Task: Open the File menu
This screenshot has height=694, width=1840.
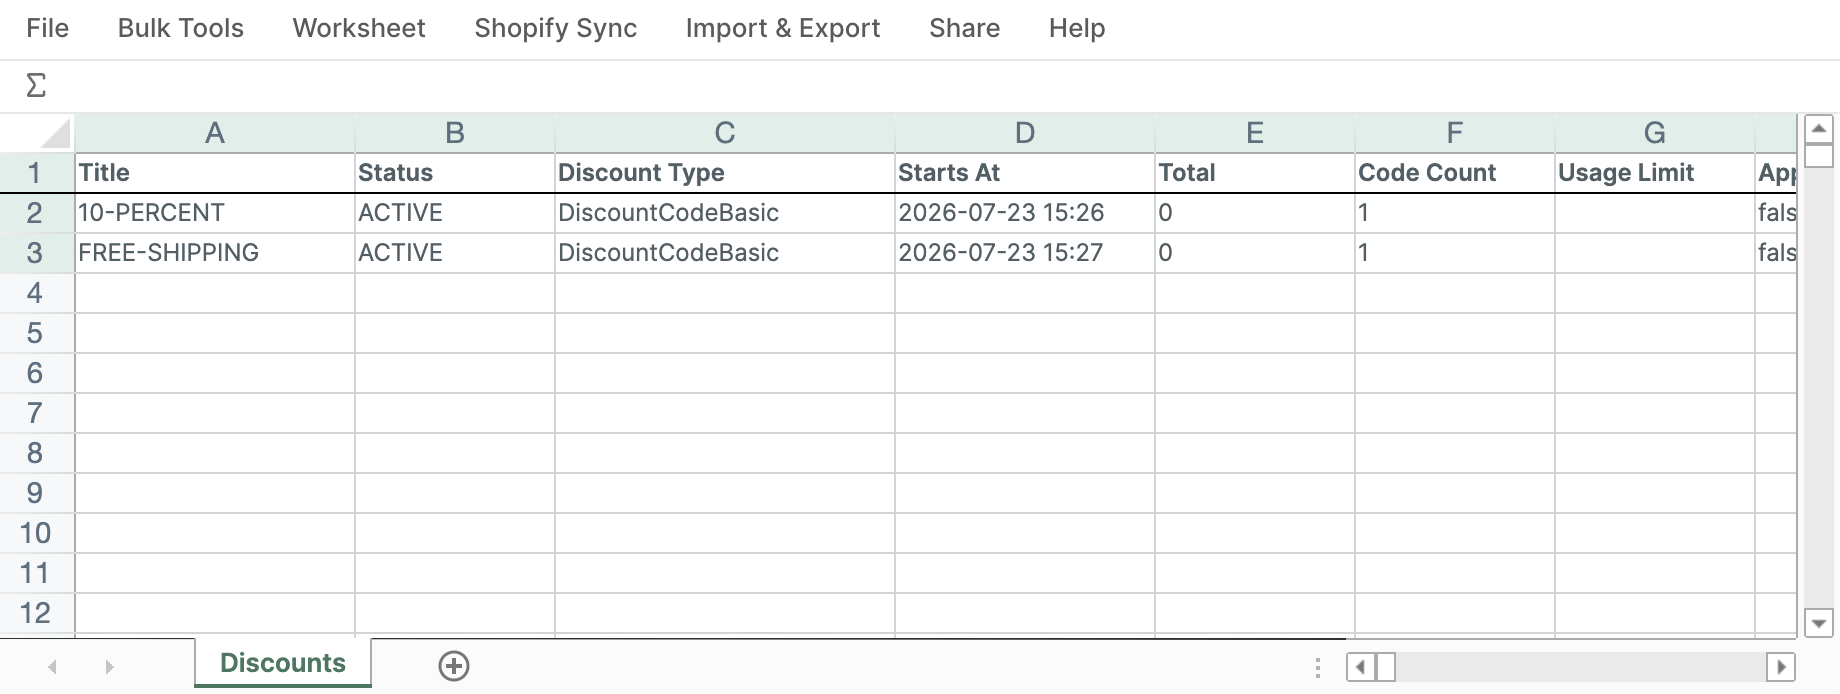Action: [47, 28]
